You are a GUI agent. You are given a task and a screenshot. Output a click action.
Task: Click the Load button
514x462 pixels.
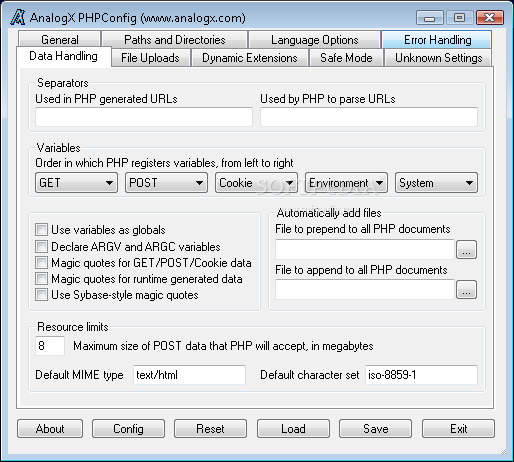pos(293,429)
